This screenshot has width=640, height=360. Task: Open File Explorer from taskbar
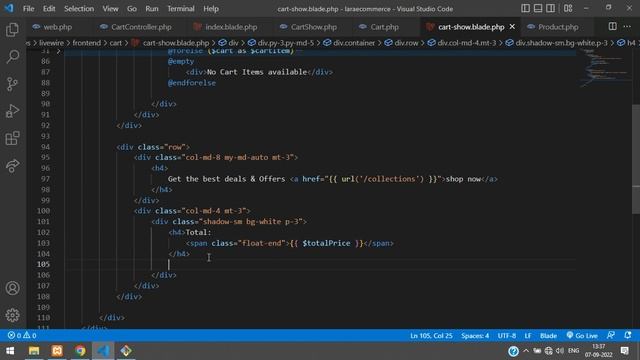coord(34,351)
